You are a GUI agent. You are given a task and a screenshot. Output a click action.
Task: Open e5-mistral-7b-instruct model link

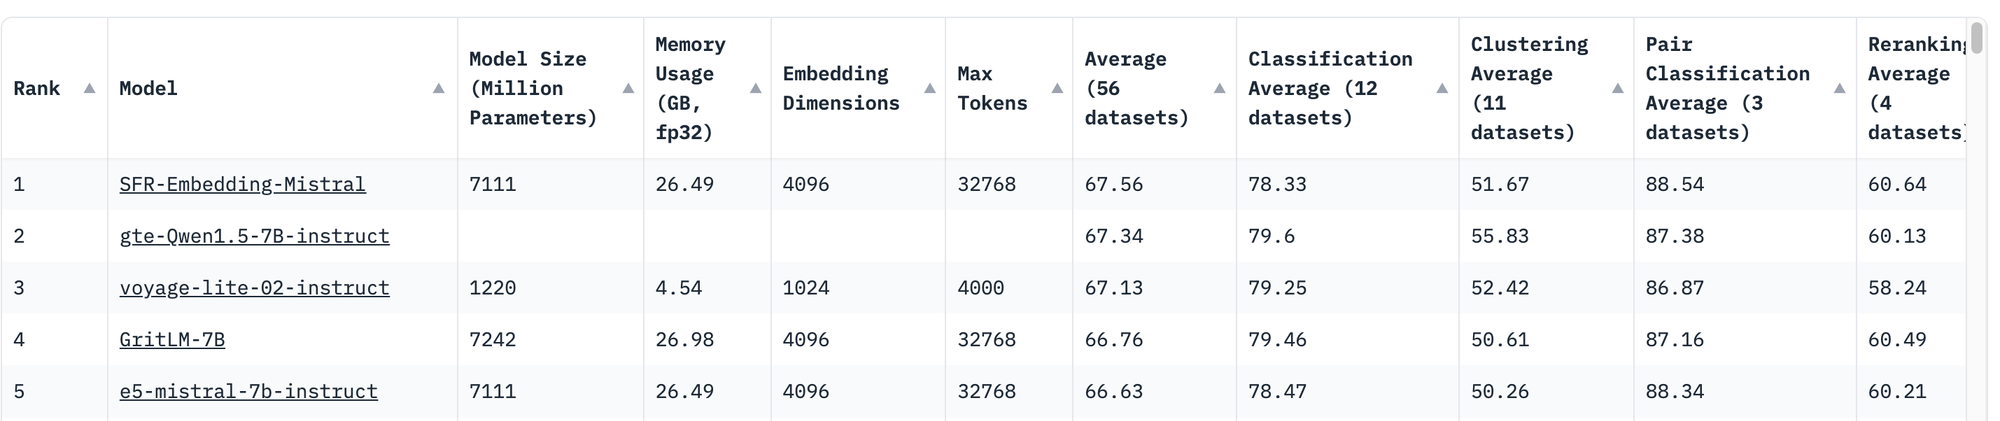tap(248, 392)
